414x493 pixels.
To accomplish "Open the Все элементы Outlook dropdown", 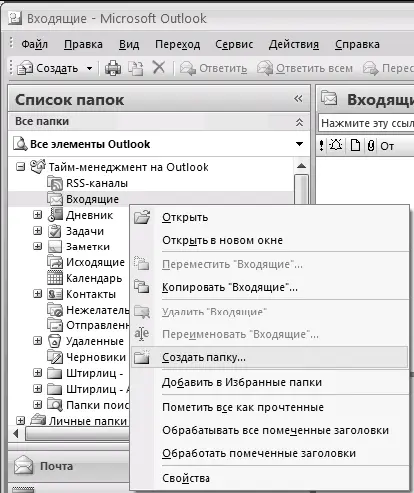I will click(x=299, y=144).
